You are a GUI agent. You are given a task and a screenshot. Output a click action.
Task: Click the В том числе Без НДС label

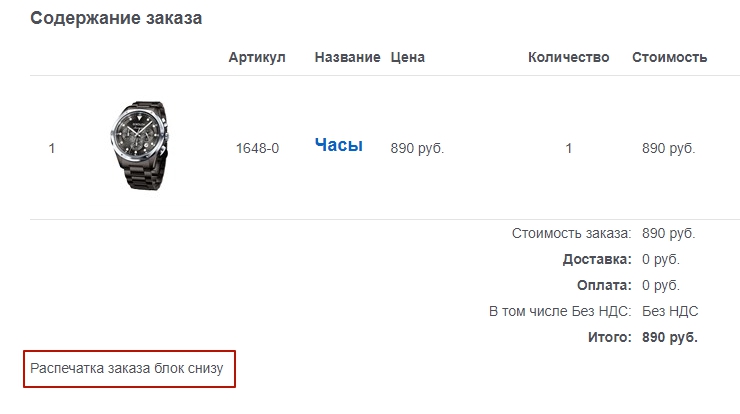[x=560, y=312]
